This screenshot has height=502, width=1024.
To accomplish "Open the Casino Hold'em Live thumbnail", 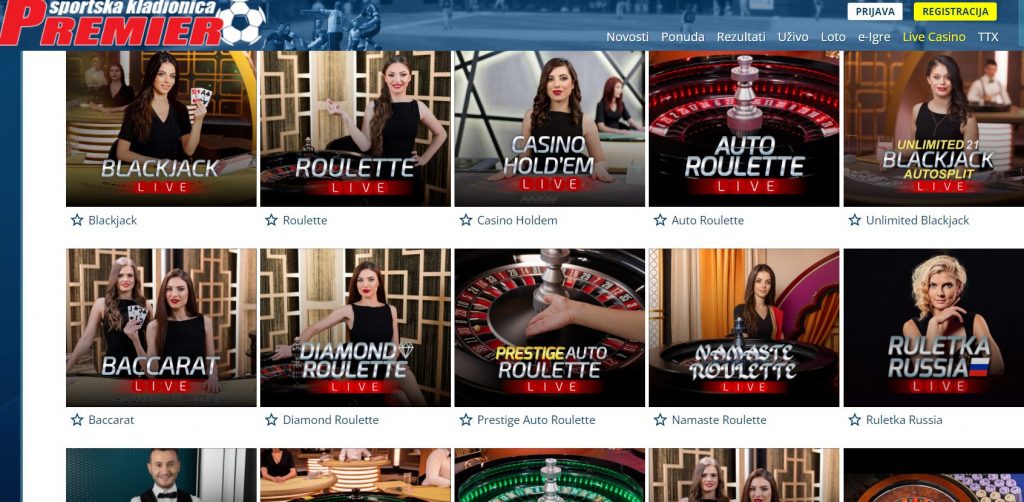I will click(549, 129).
